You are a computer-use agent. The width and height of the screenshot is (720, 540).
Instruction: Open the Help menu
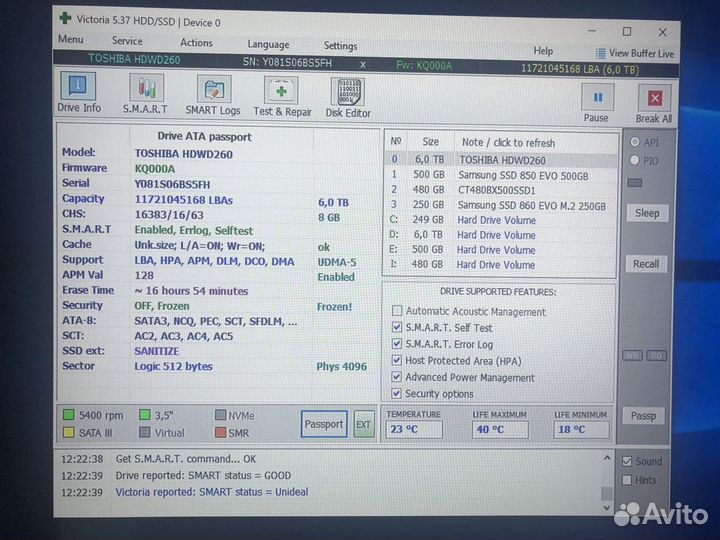(543, 51)
